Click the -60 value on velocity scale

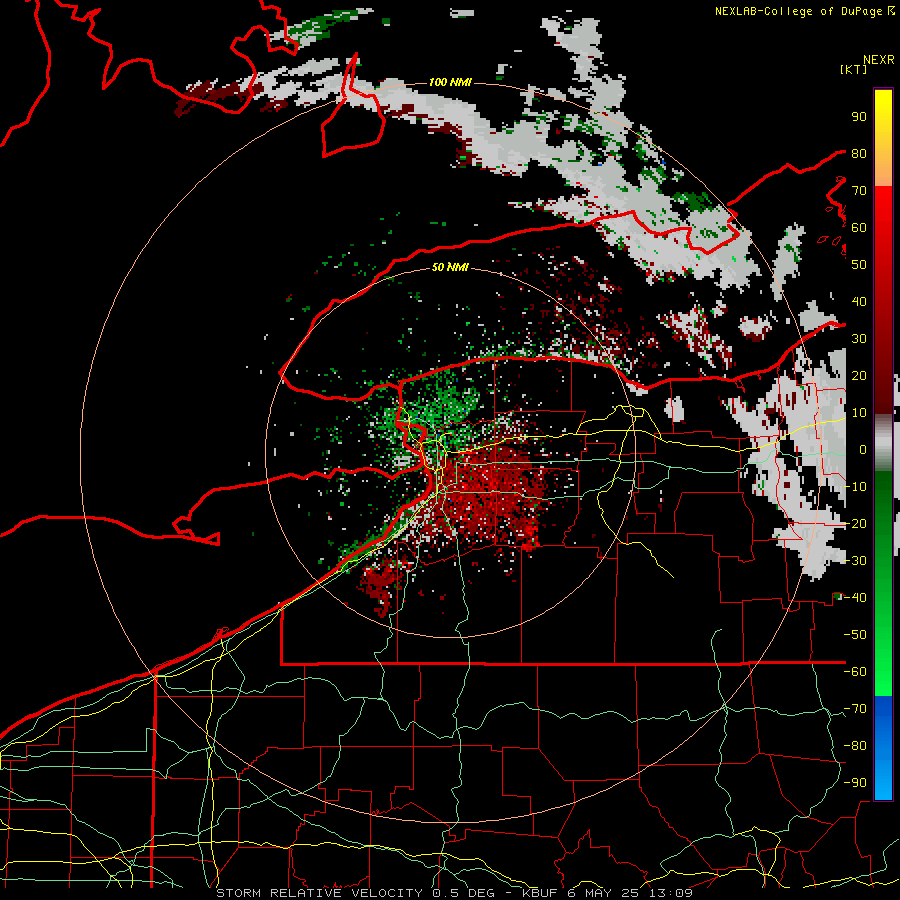click(855, 672)
